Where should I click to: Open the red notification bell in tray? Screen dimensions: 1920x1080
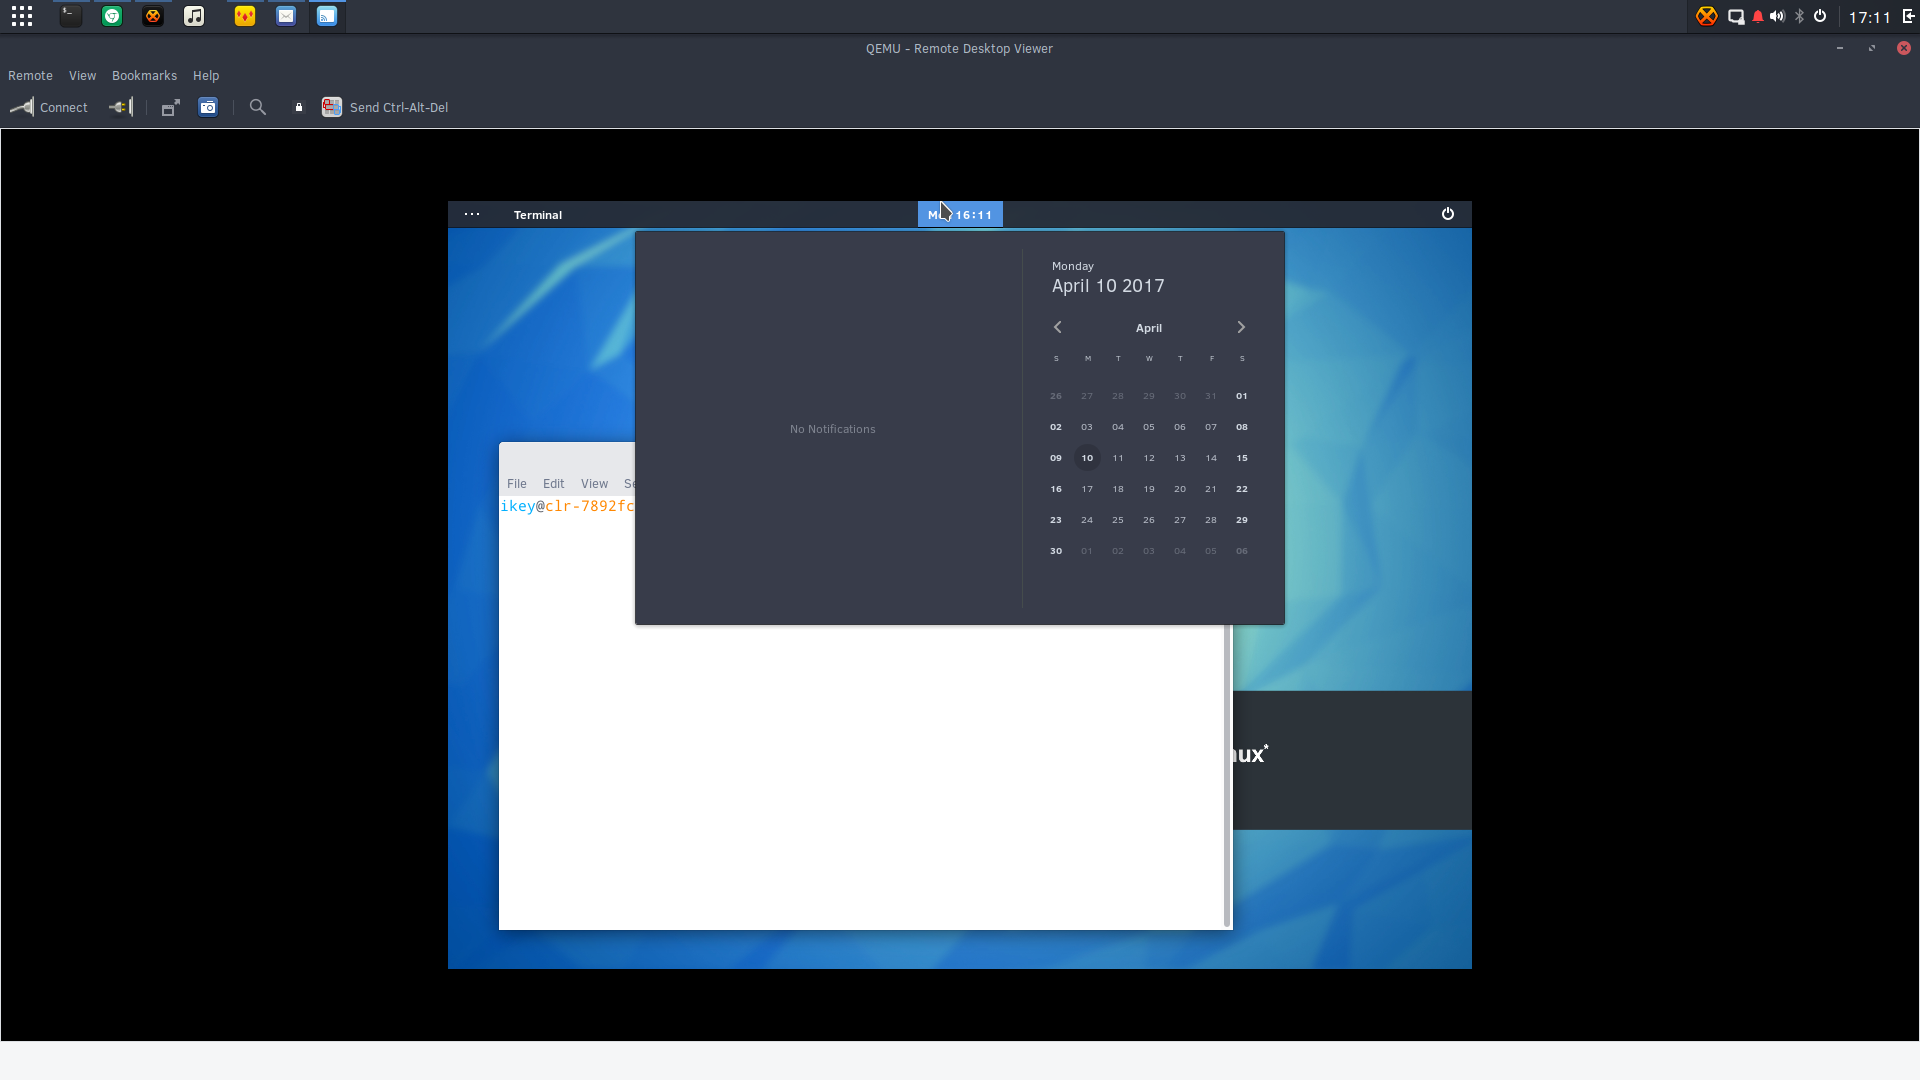pos(1758,16)
